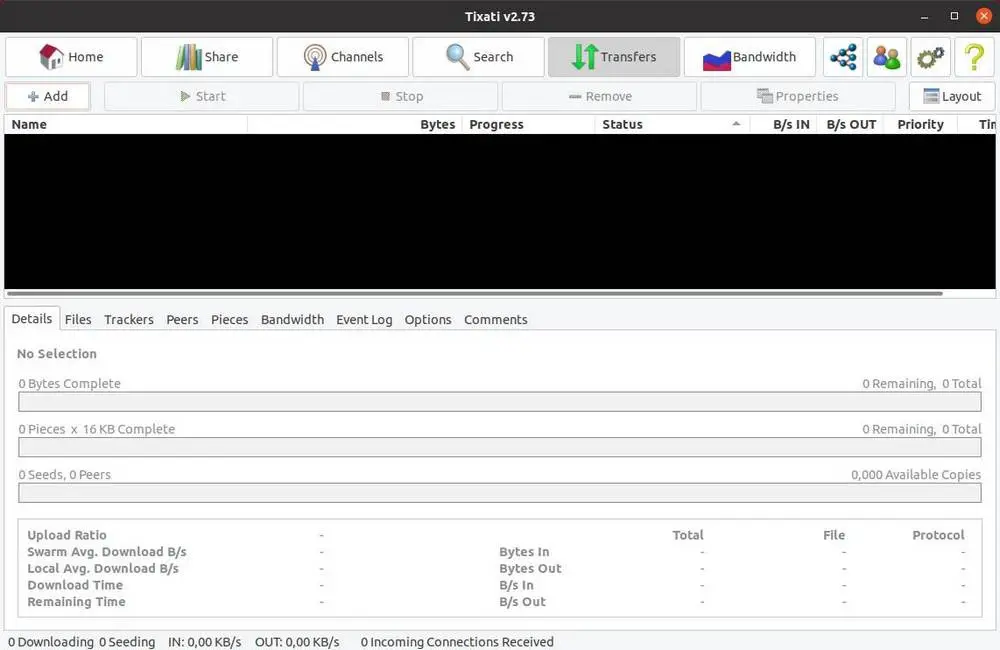Click the Remove transfer button

pos(599,96)
